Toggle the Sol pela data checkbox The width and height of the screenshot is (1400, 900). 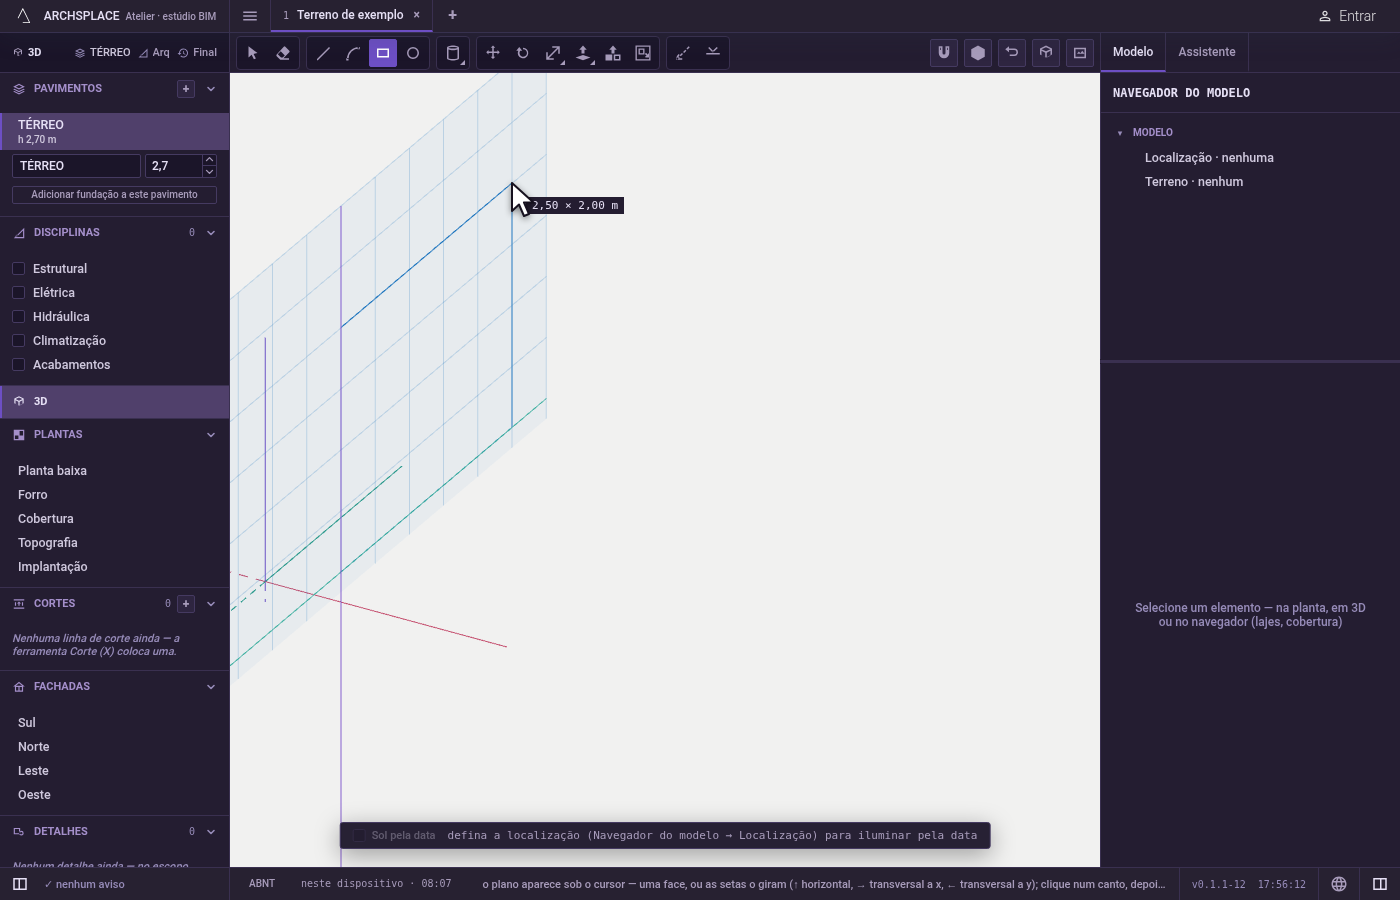coord(359,836)
